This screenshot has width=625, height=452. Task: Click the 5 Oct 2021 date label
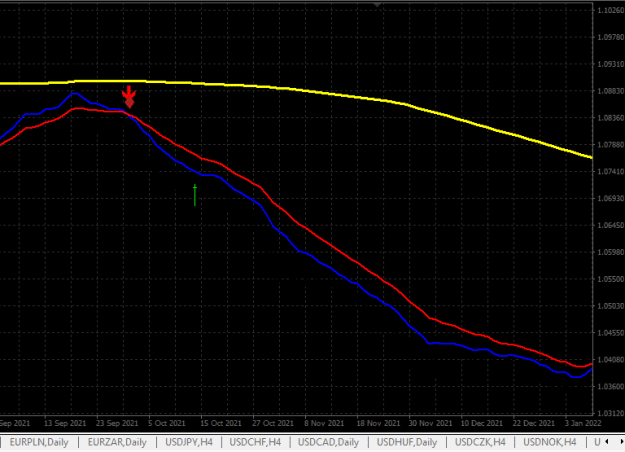167,423
